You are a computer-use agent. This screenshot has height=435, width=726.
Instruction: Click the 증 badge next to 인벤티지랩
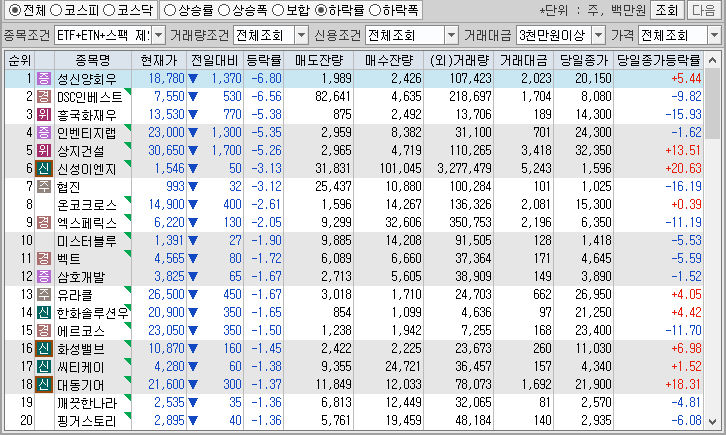(44, 133)
